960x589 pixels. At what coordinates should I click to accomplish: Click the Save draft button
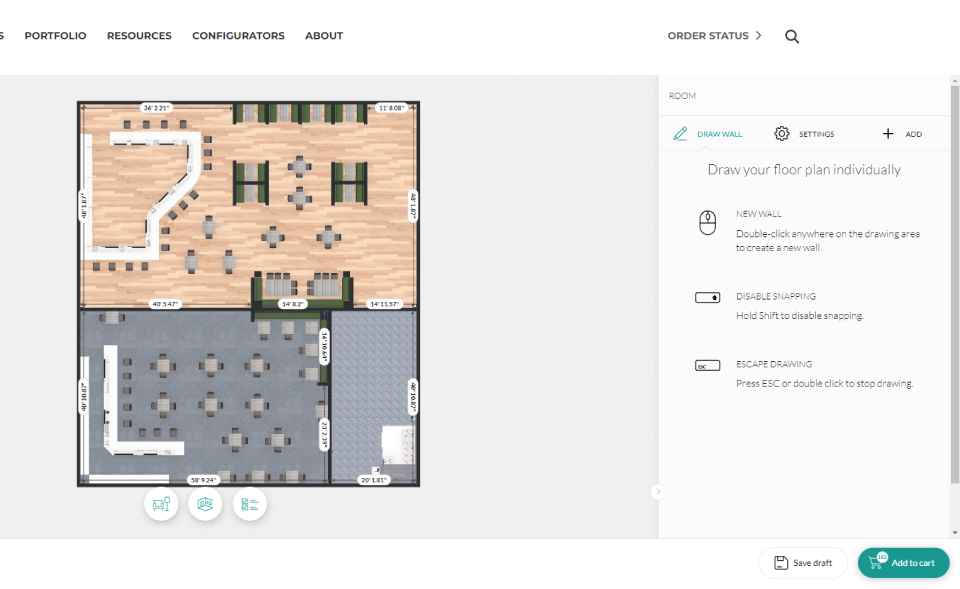[x=802, y=563]
